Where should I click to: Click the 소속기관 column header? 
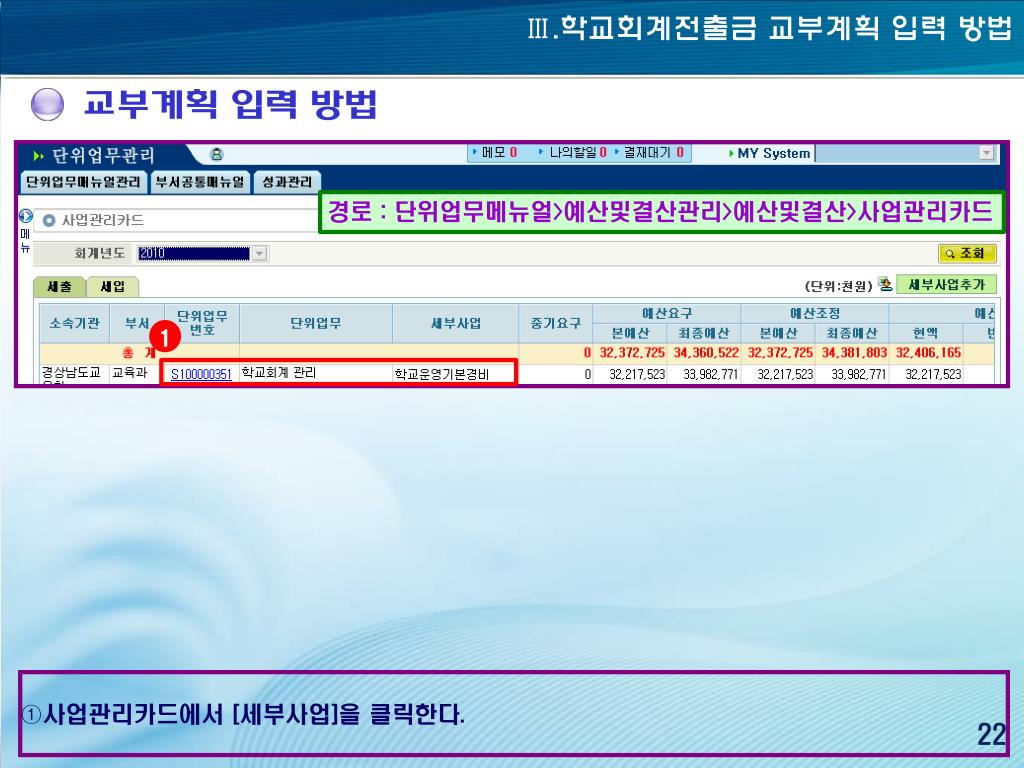tap(74, 323)
